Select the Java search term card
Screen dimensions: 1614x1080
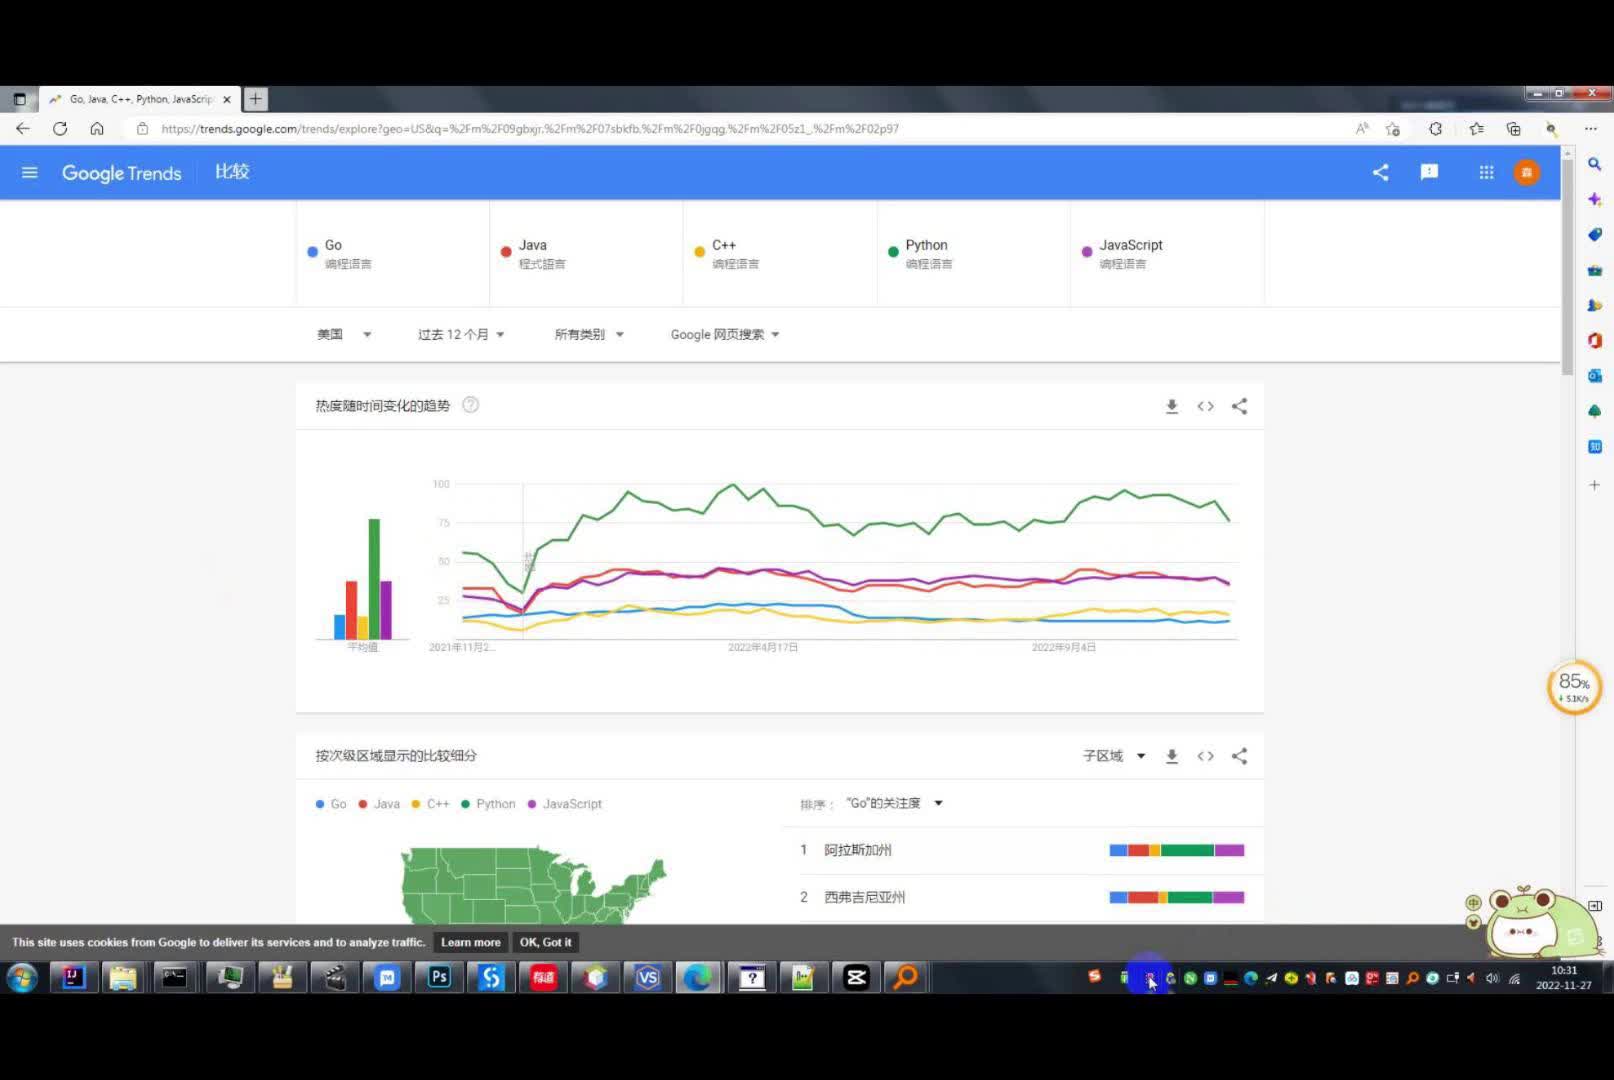click(587, 253)
